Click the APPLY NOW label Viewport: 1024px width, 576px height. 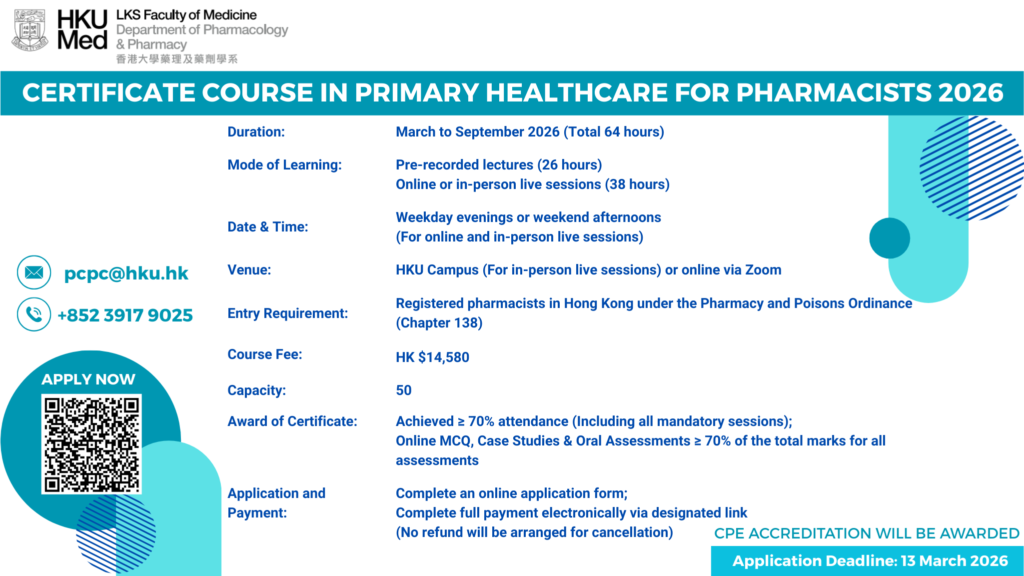click(88, 379)
